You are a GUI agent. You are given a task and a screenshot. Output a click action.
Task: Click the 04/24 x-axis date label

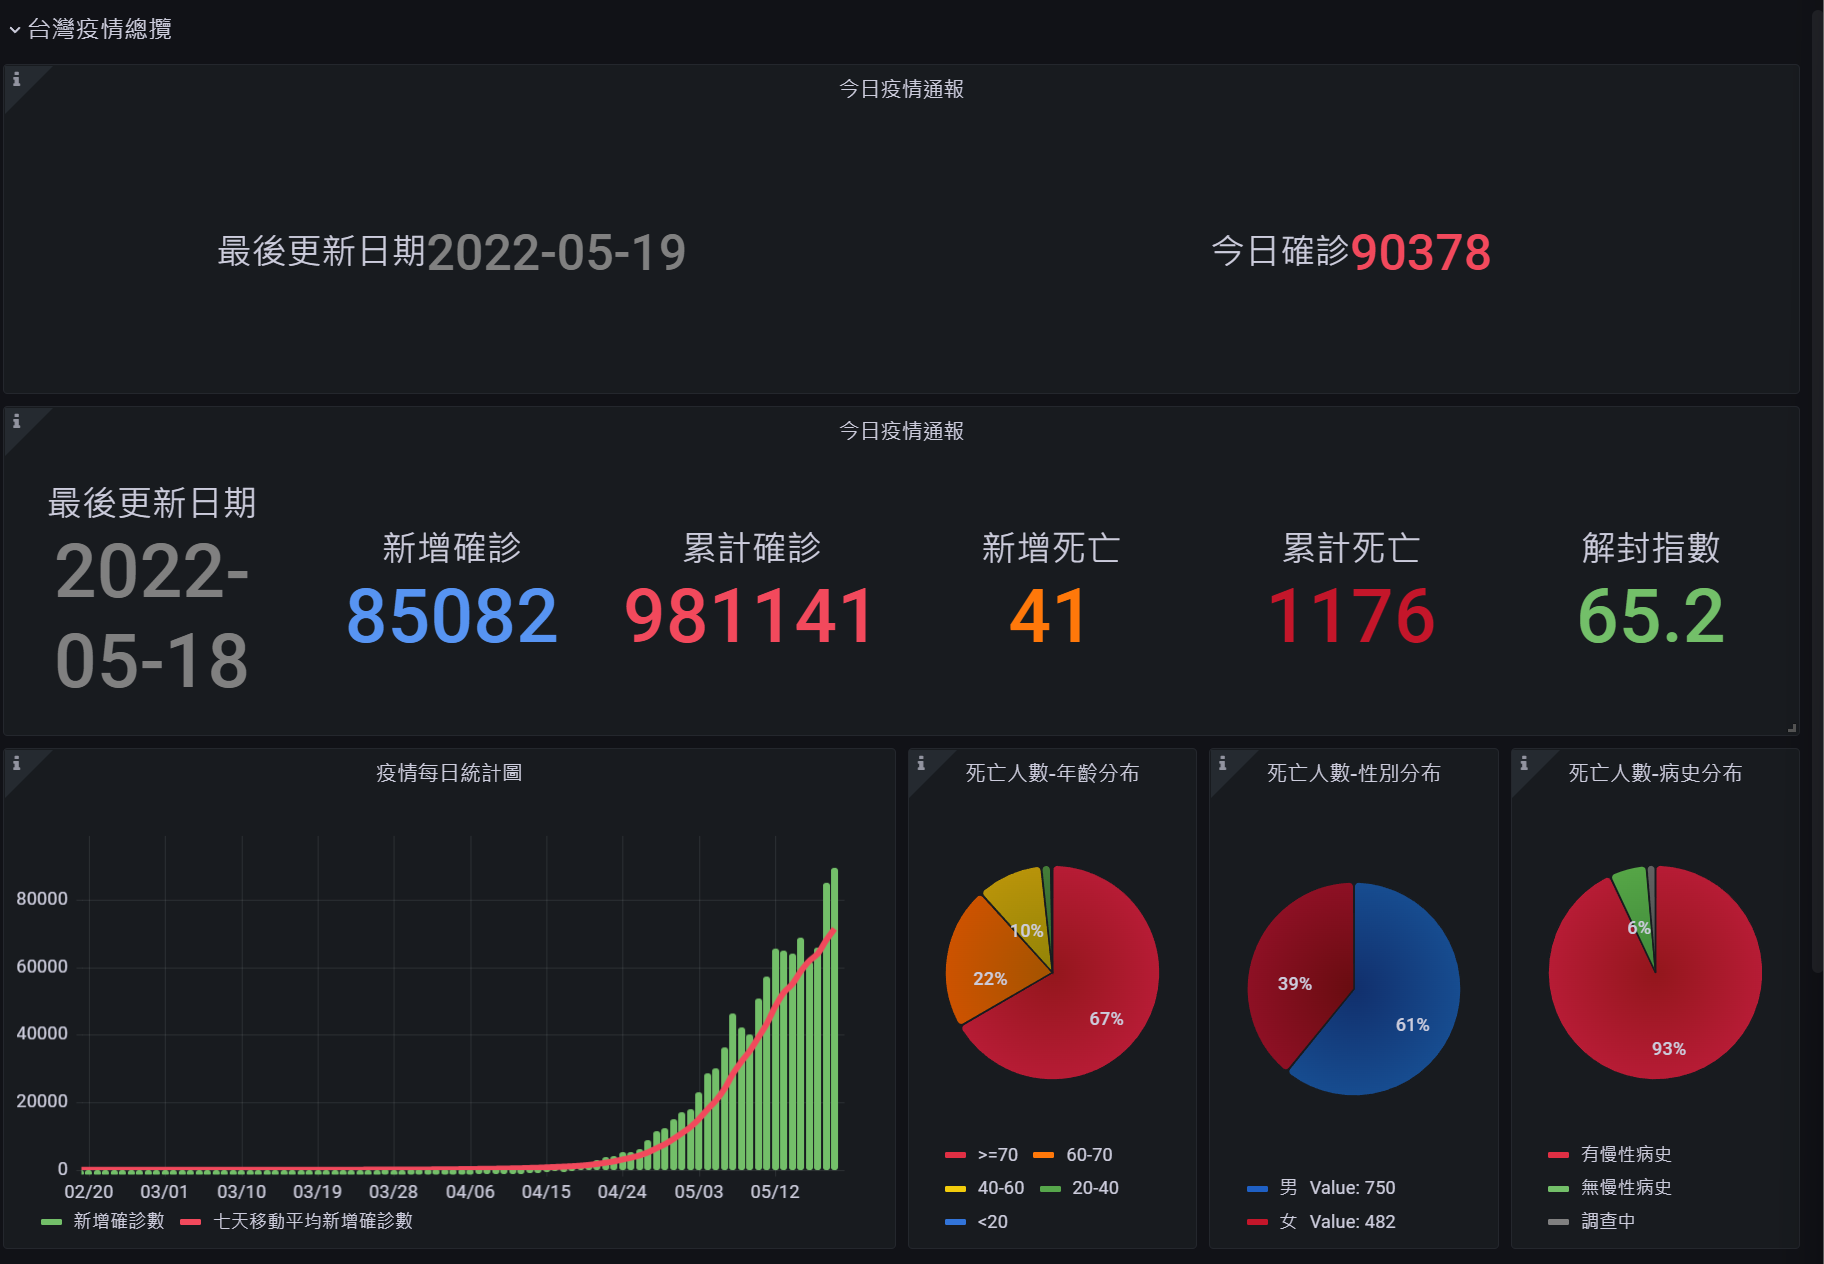point(622,1192)
